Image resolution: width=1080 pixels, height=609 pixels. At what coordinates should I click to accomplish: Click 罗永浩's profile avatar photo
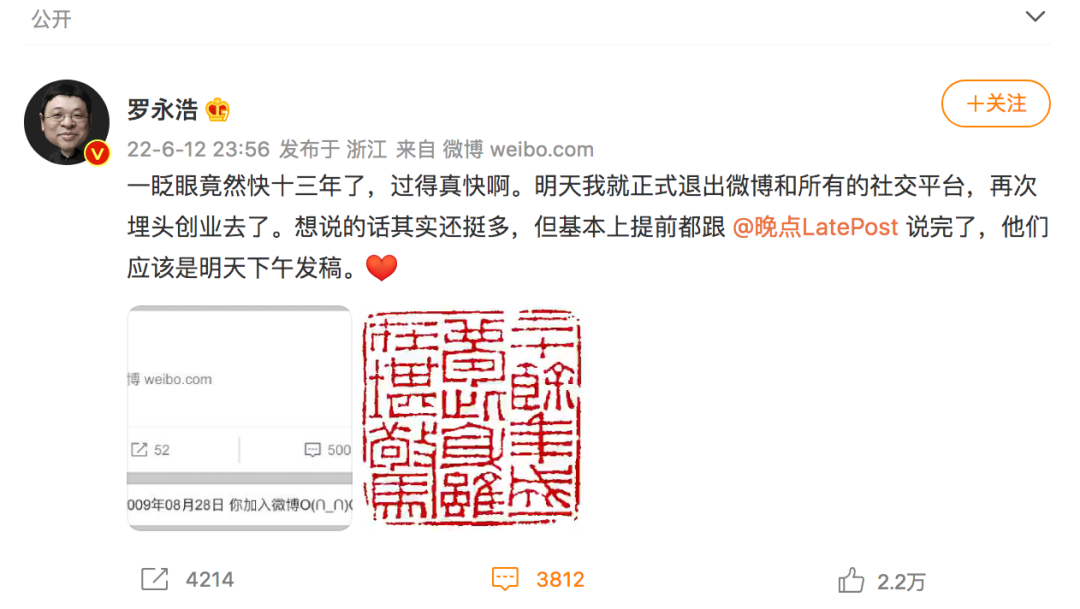(67, 122)
